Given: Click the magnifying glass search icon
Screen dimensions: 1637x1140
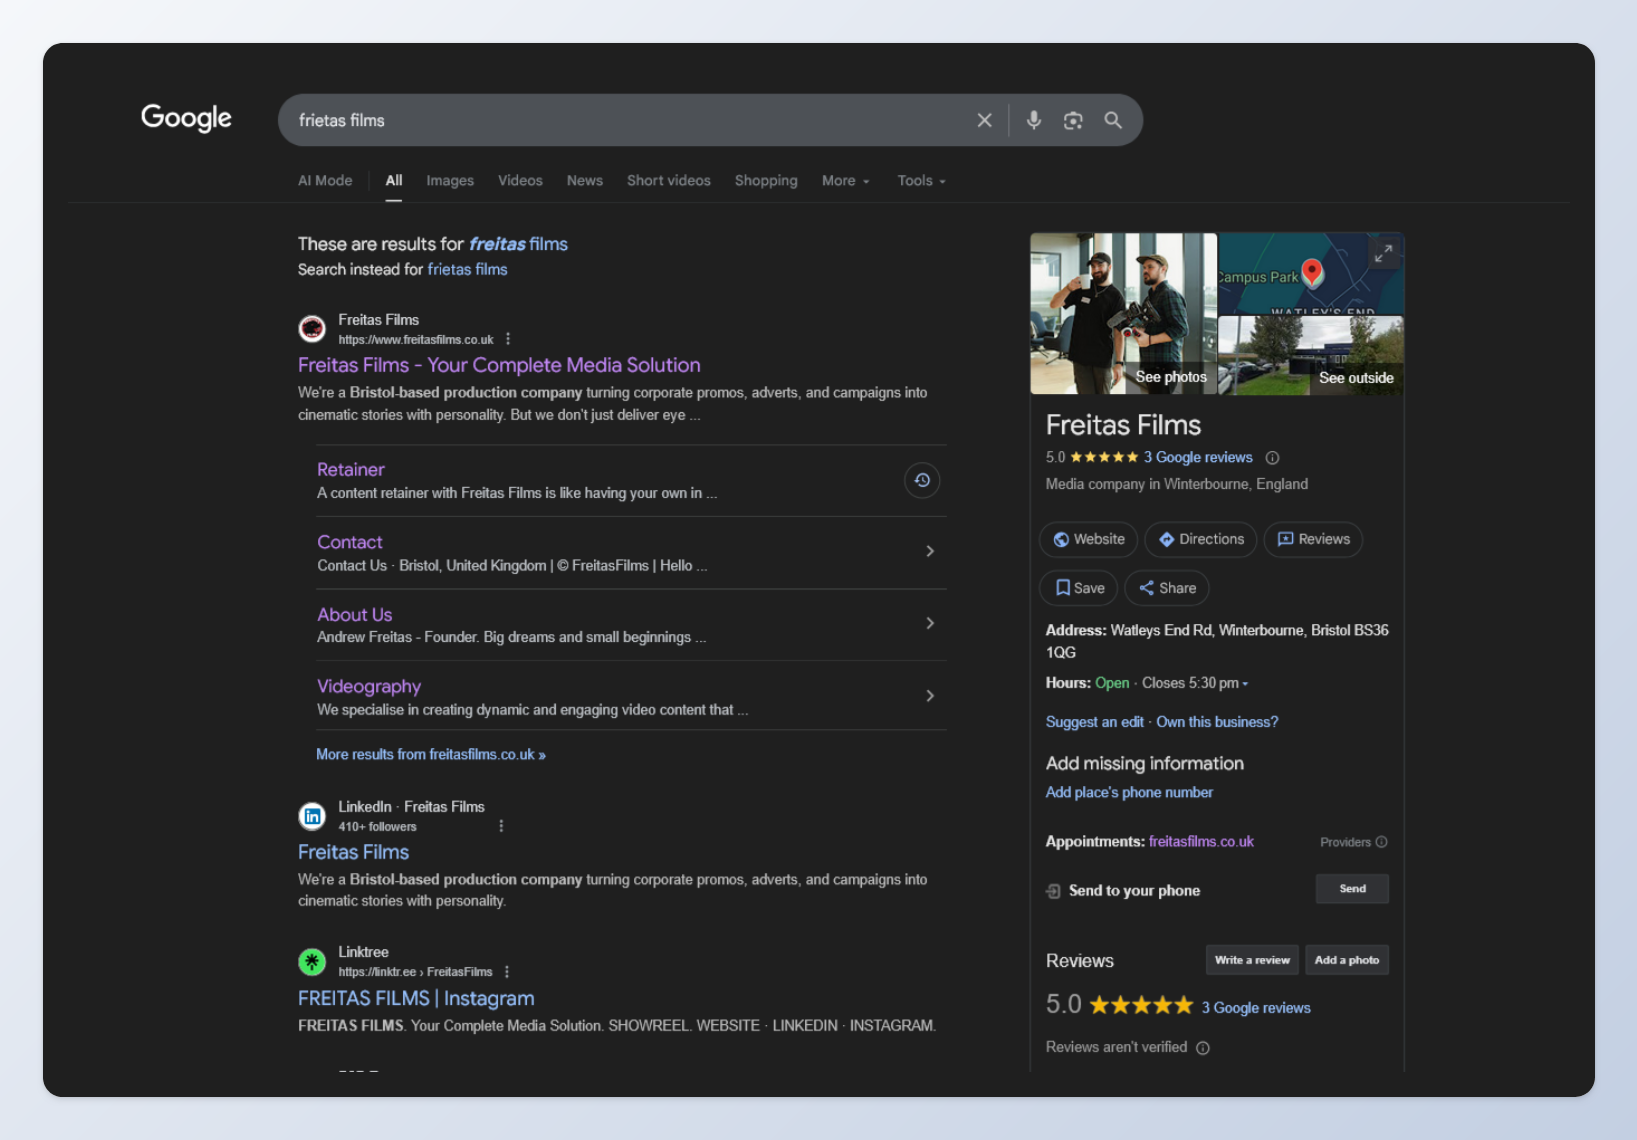Looking at the screenshot, I should [x=1113, y=120].
